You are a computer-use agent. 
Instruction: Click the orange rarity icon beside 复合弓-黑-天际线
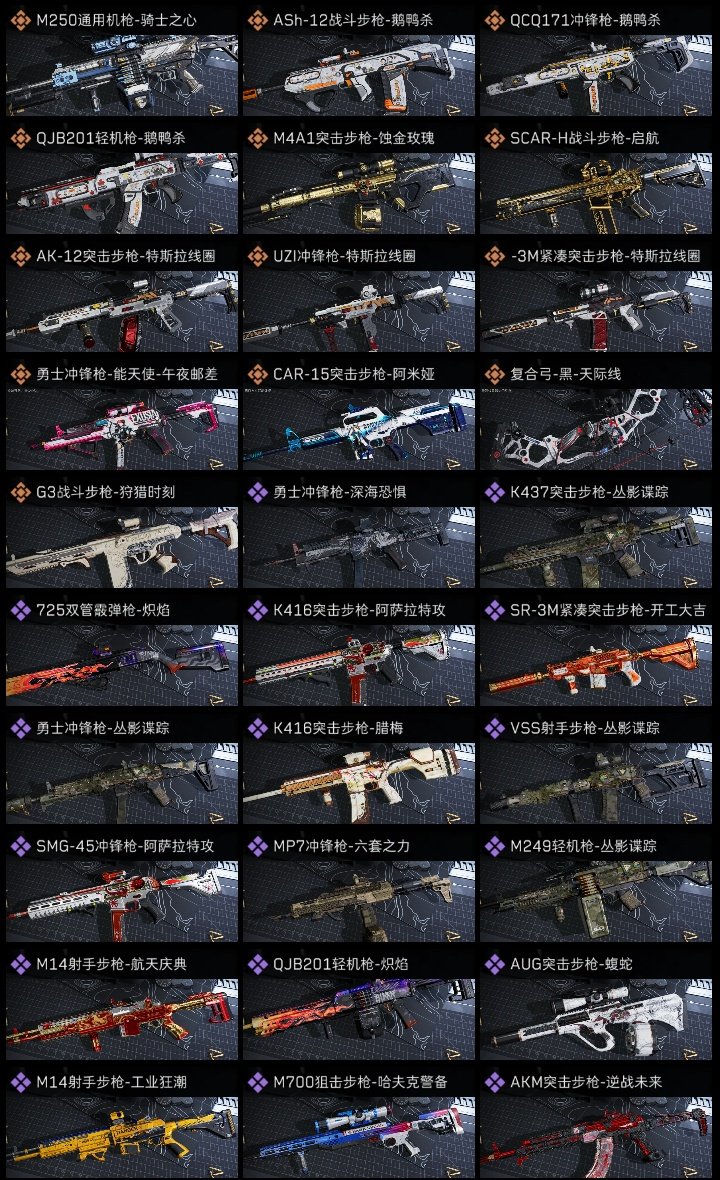[x=494, y=374]
